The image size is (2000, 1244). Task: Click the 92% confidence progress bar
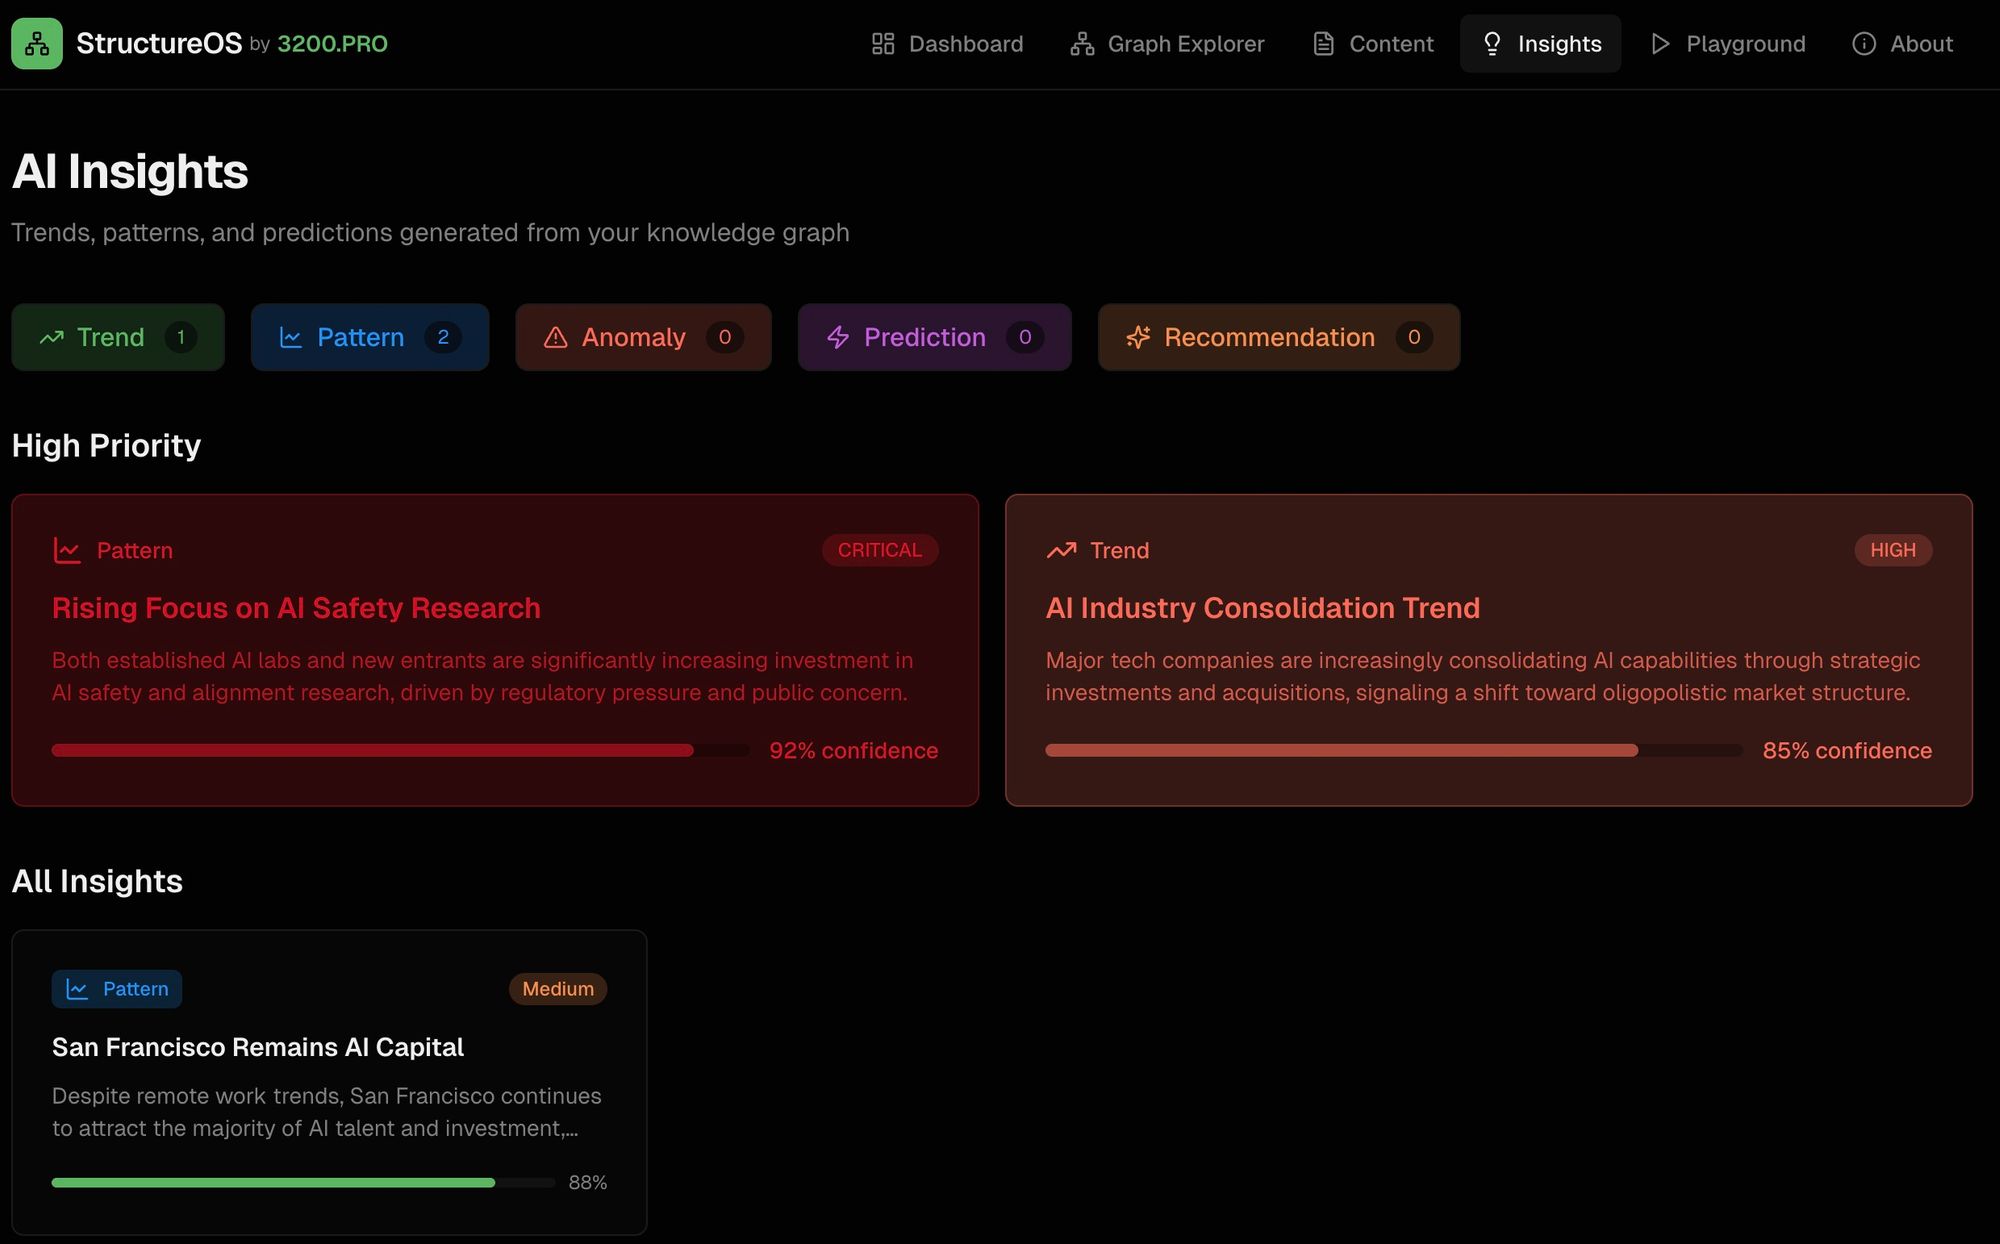point(400,751)
